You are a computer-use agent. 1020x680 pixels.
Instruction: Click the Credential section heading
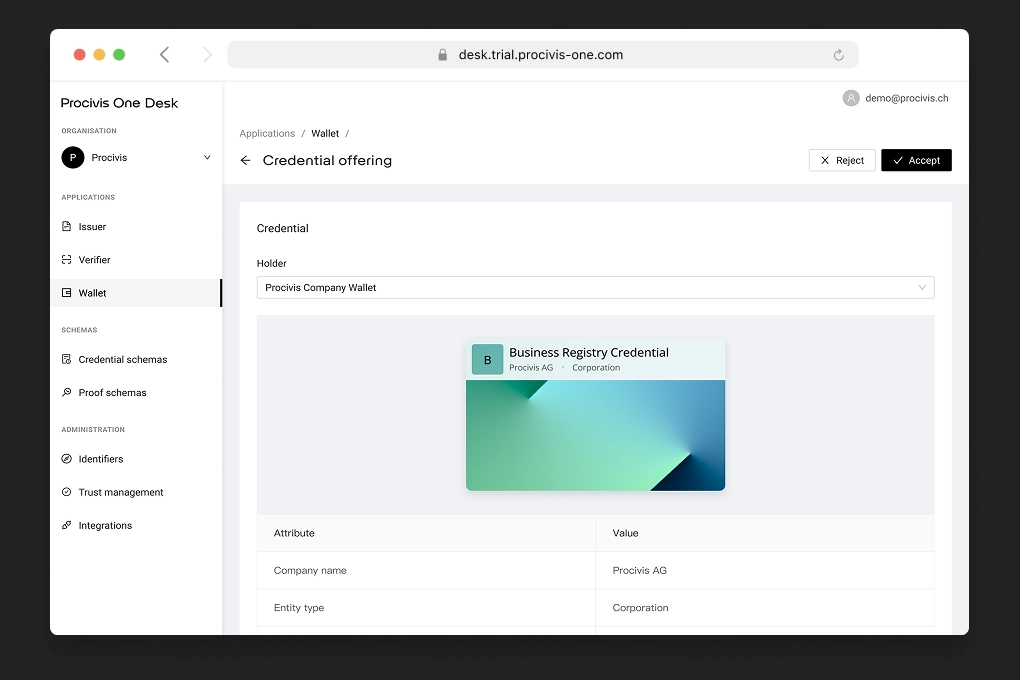click(x=282, y=228)
